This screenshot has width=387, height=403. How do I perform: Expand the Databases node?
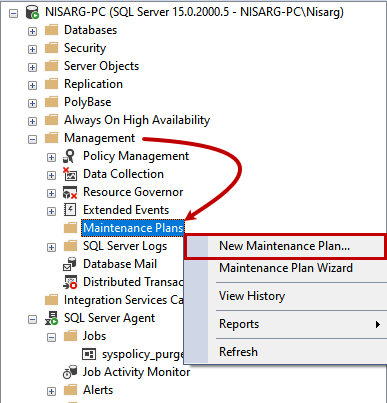[x=32, y=32]
